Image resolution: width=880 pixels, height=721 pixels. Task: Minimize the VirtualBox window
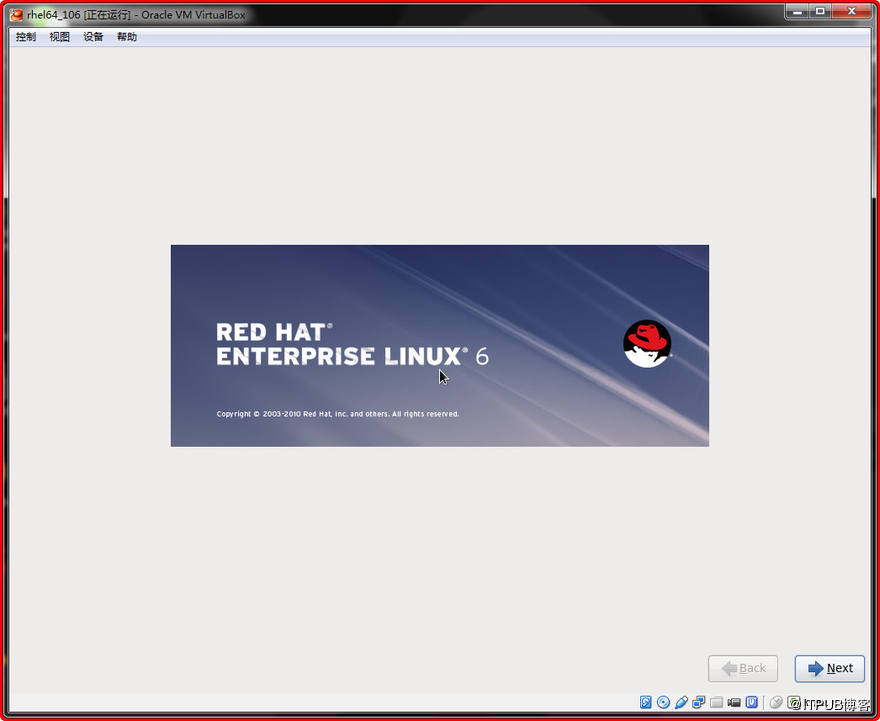(x=798, y=12)
